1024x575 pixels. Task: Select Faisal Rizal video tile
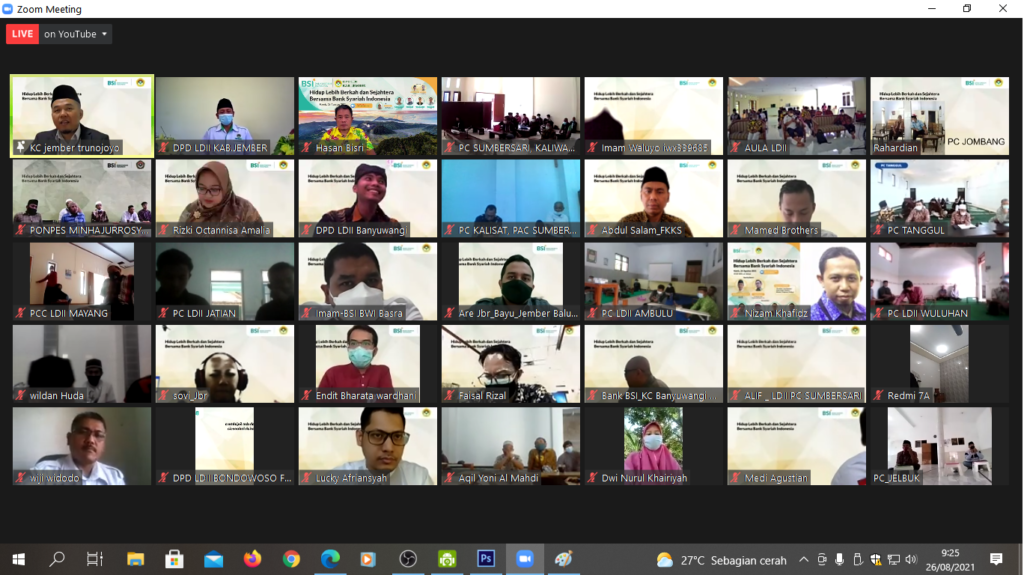[511, 364]
